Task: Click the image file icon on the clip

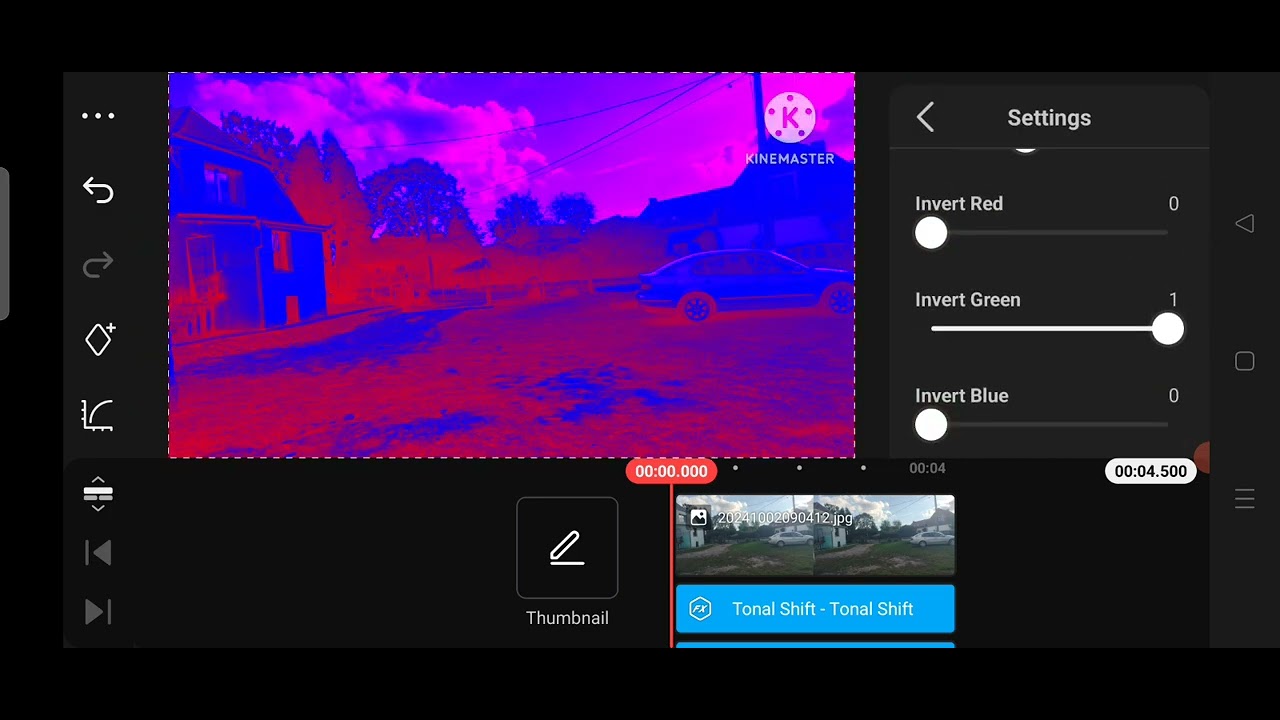Action: click(x=698, y=517)
